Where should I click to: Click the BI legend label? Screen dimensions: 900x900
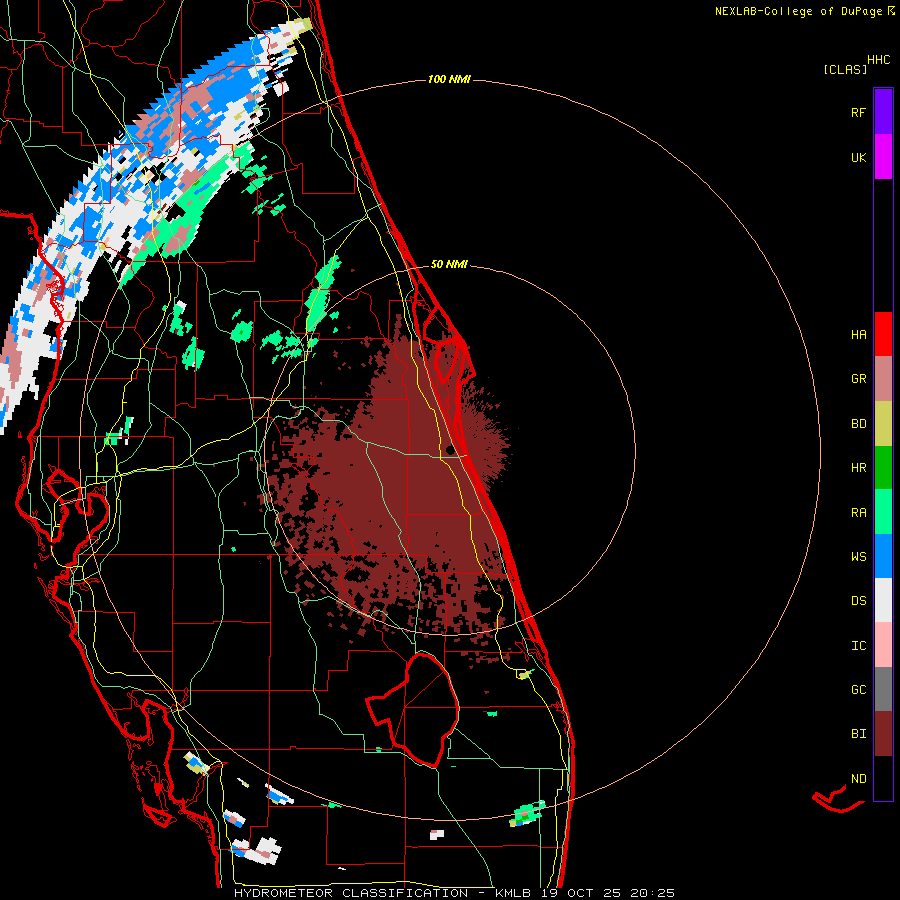point(858,734)
